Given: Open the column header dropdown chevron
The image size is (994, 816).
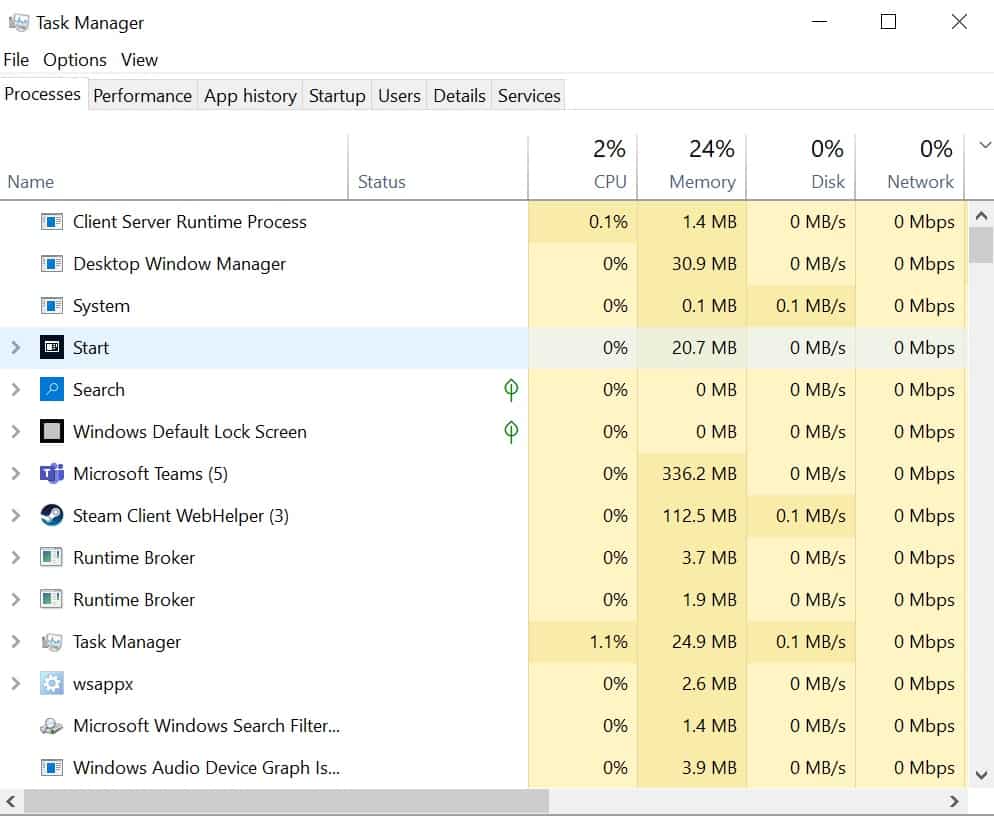Looking at the screenshot, I should (x=984, y=145).
